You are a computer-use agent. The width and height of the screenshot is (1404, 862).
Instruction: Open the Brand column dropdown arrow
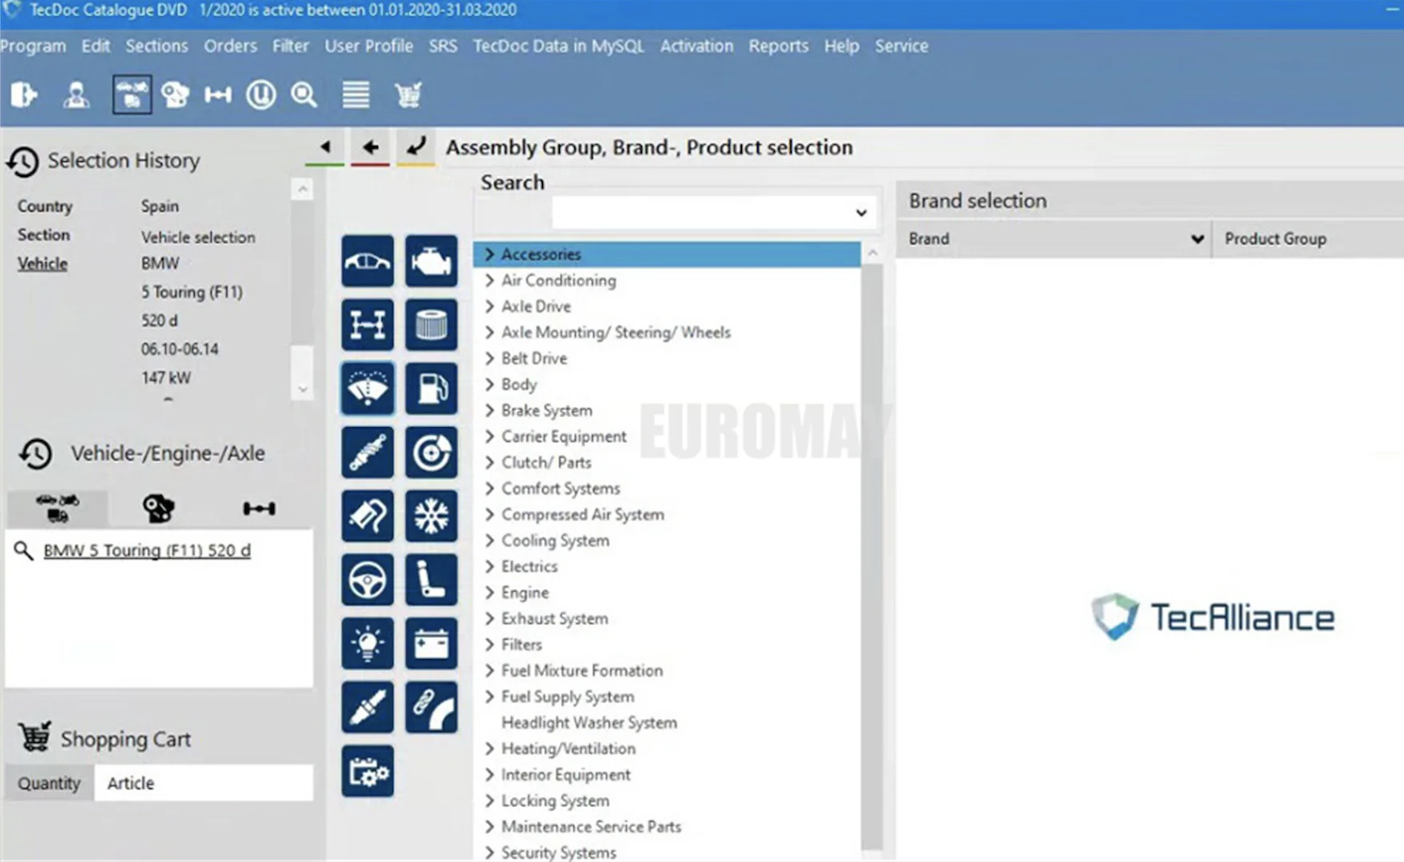pos(1197,239)
